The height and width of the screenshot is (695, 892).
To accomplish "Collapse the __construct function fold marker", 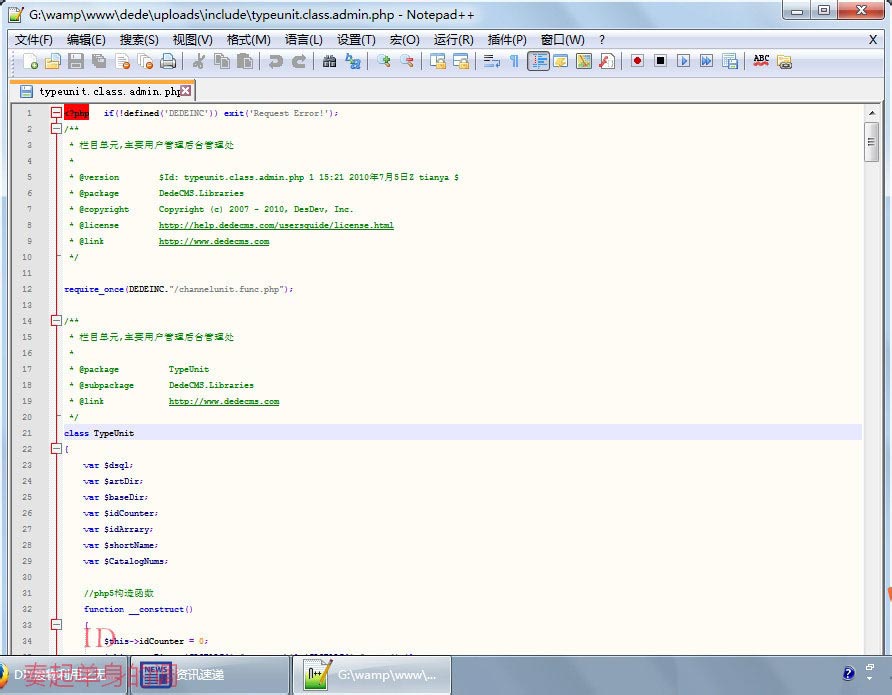I will click(x=56, y=625).
